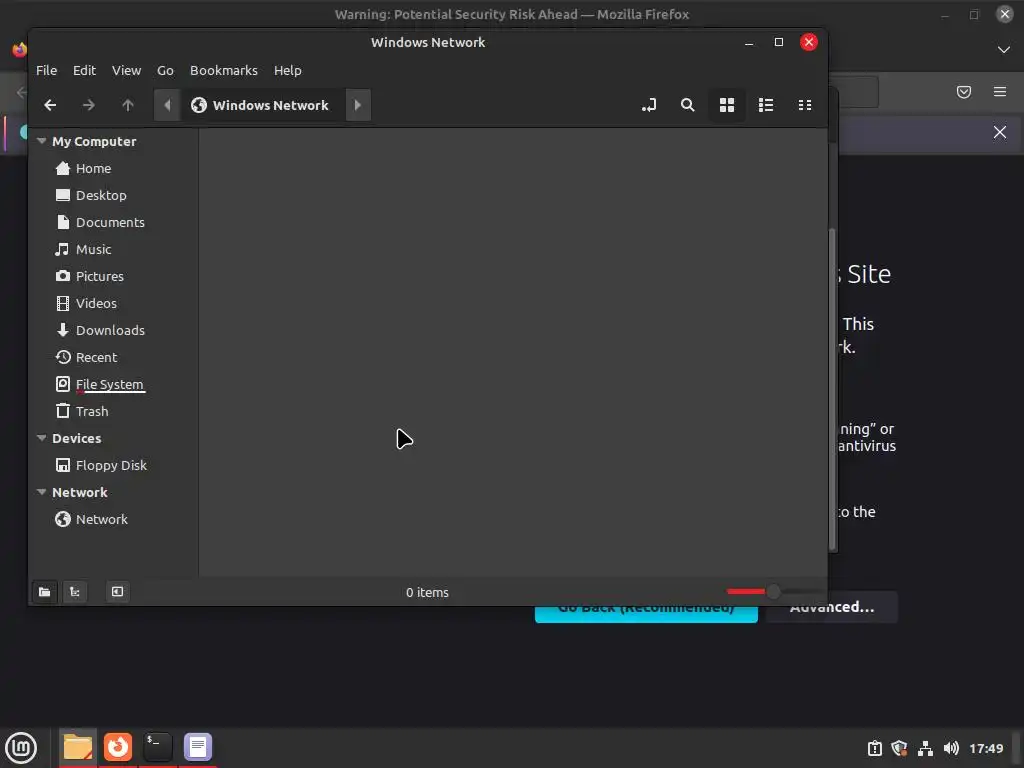Screen dimensions: 1024x768
Task: Select Floppy Disk device
Action: coord(113,465)
